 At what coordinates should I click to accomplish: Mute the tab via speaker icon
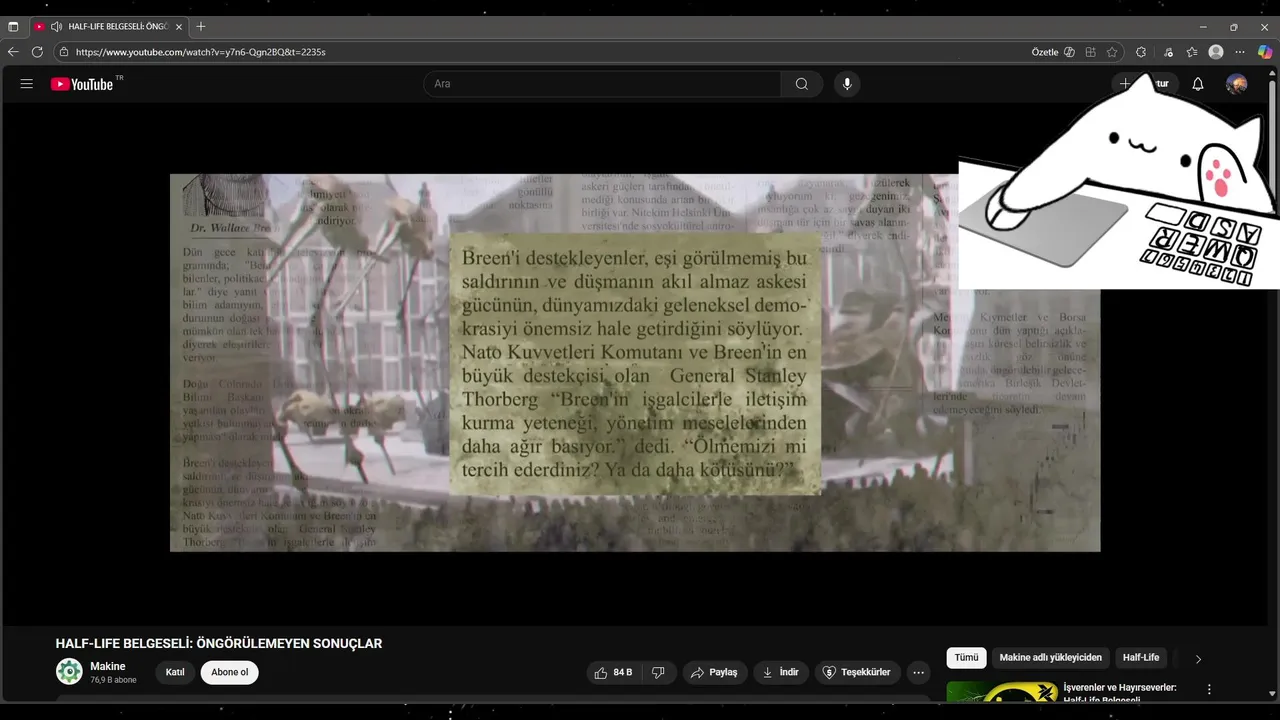coord(56,27)
